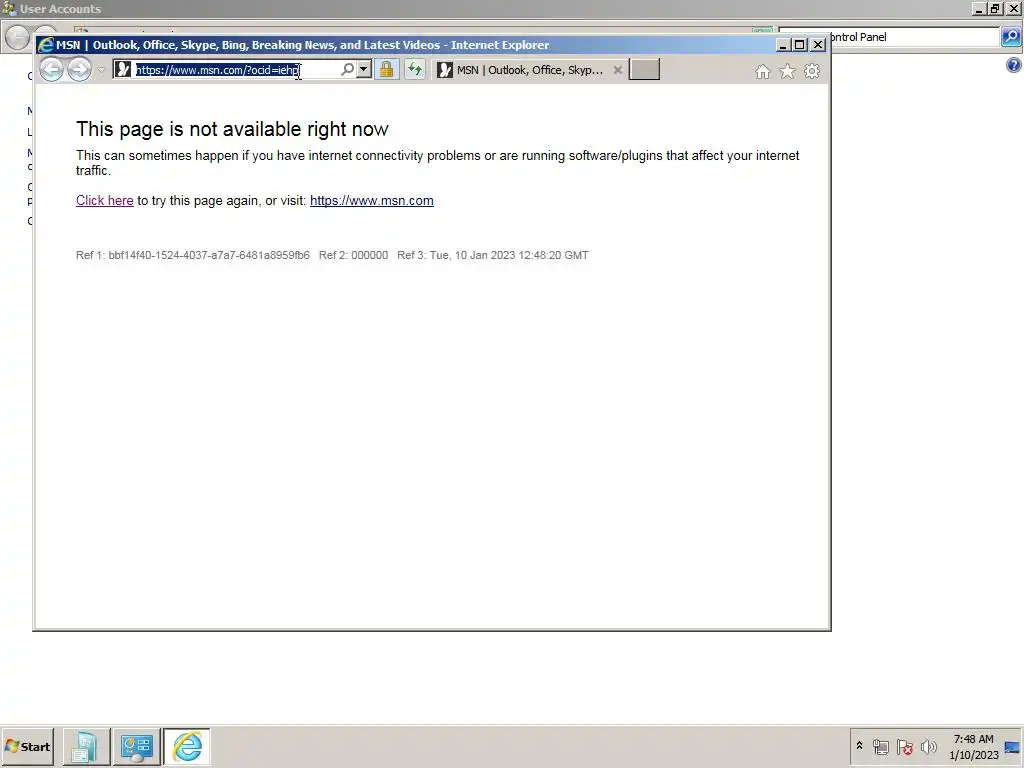The image size is (1024, 768).
Task: Click the Ref 1 reference ID text
Action: click(193, 255)
